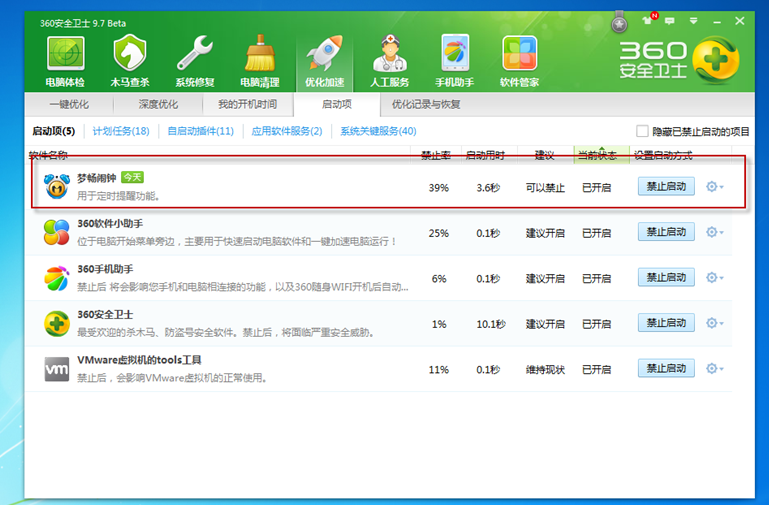Open 系统修复 system repair wrench icon
Screen dimensions: 769x505
point(195,61)
